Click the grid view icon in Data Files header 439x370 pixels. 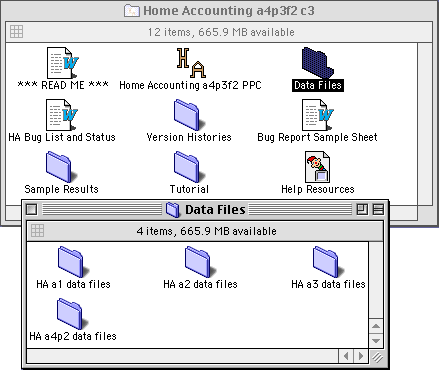point(37,231)
